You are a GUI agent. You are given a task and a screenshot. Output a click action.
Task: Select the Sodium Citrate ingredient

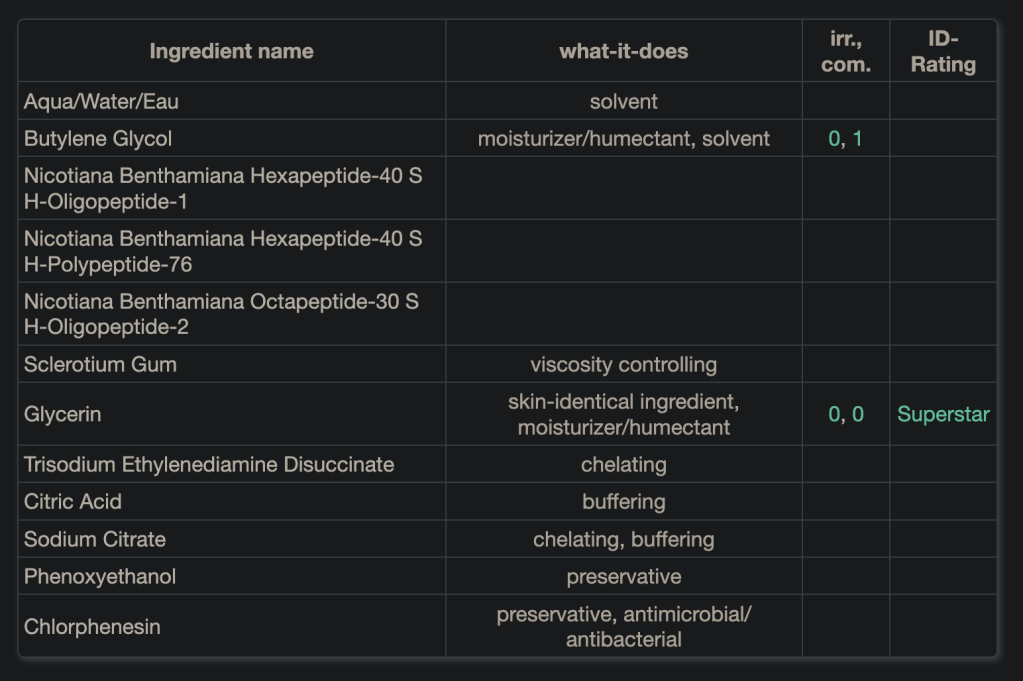pyautogui.click(x=95, y=540)
